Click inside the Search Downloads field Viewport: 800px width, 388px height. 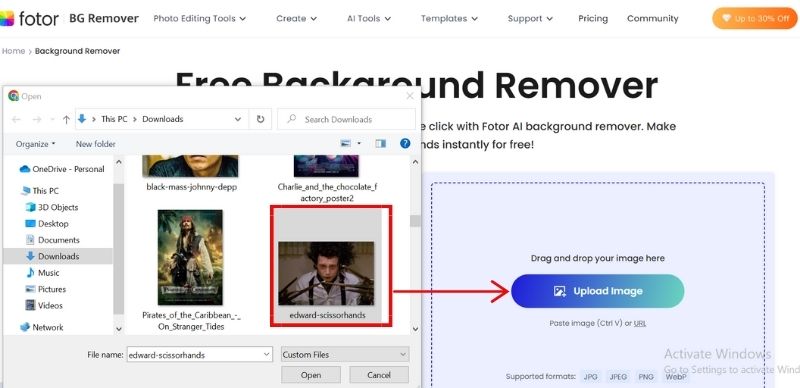coord(347,119)
